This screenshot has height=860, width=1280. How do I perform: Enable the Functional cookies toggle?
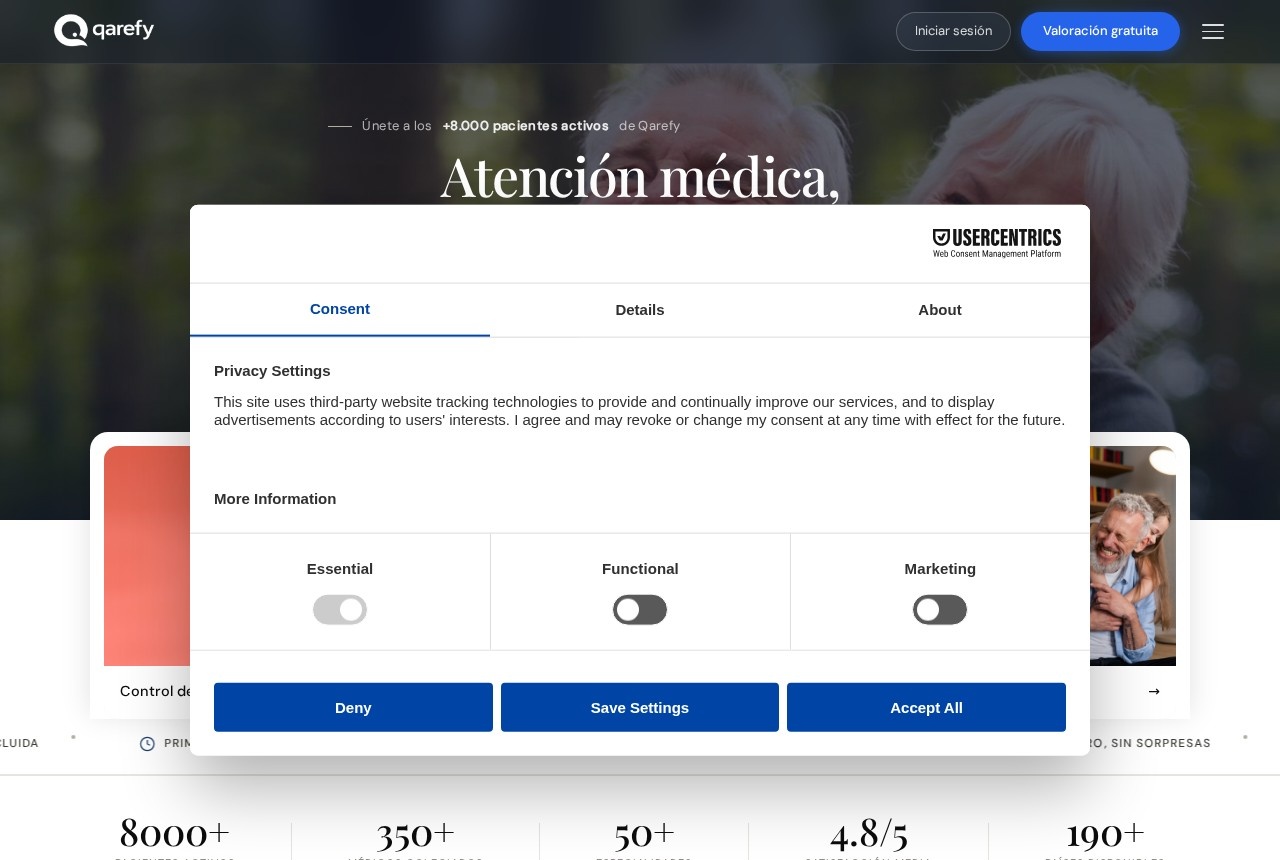pyautogui.click(x=640, y=610)
